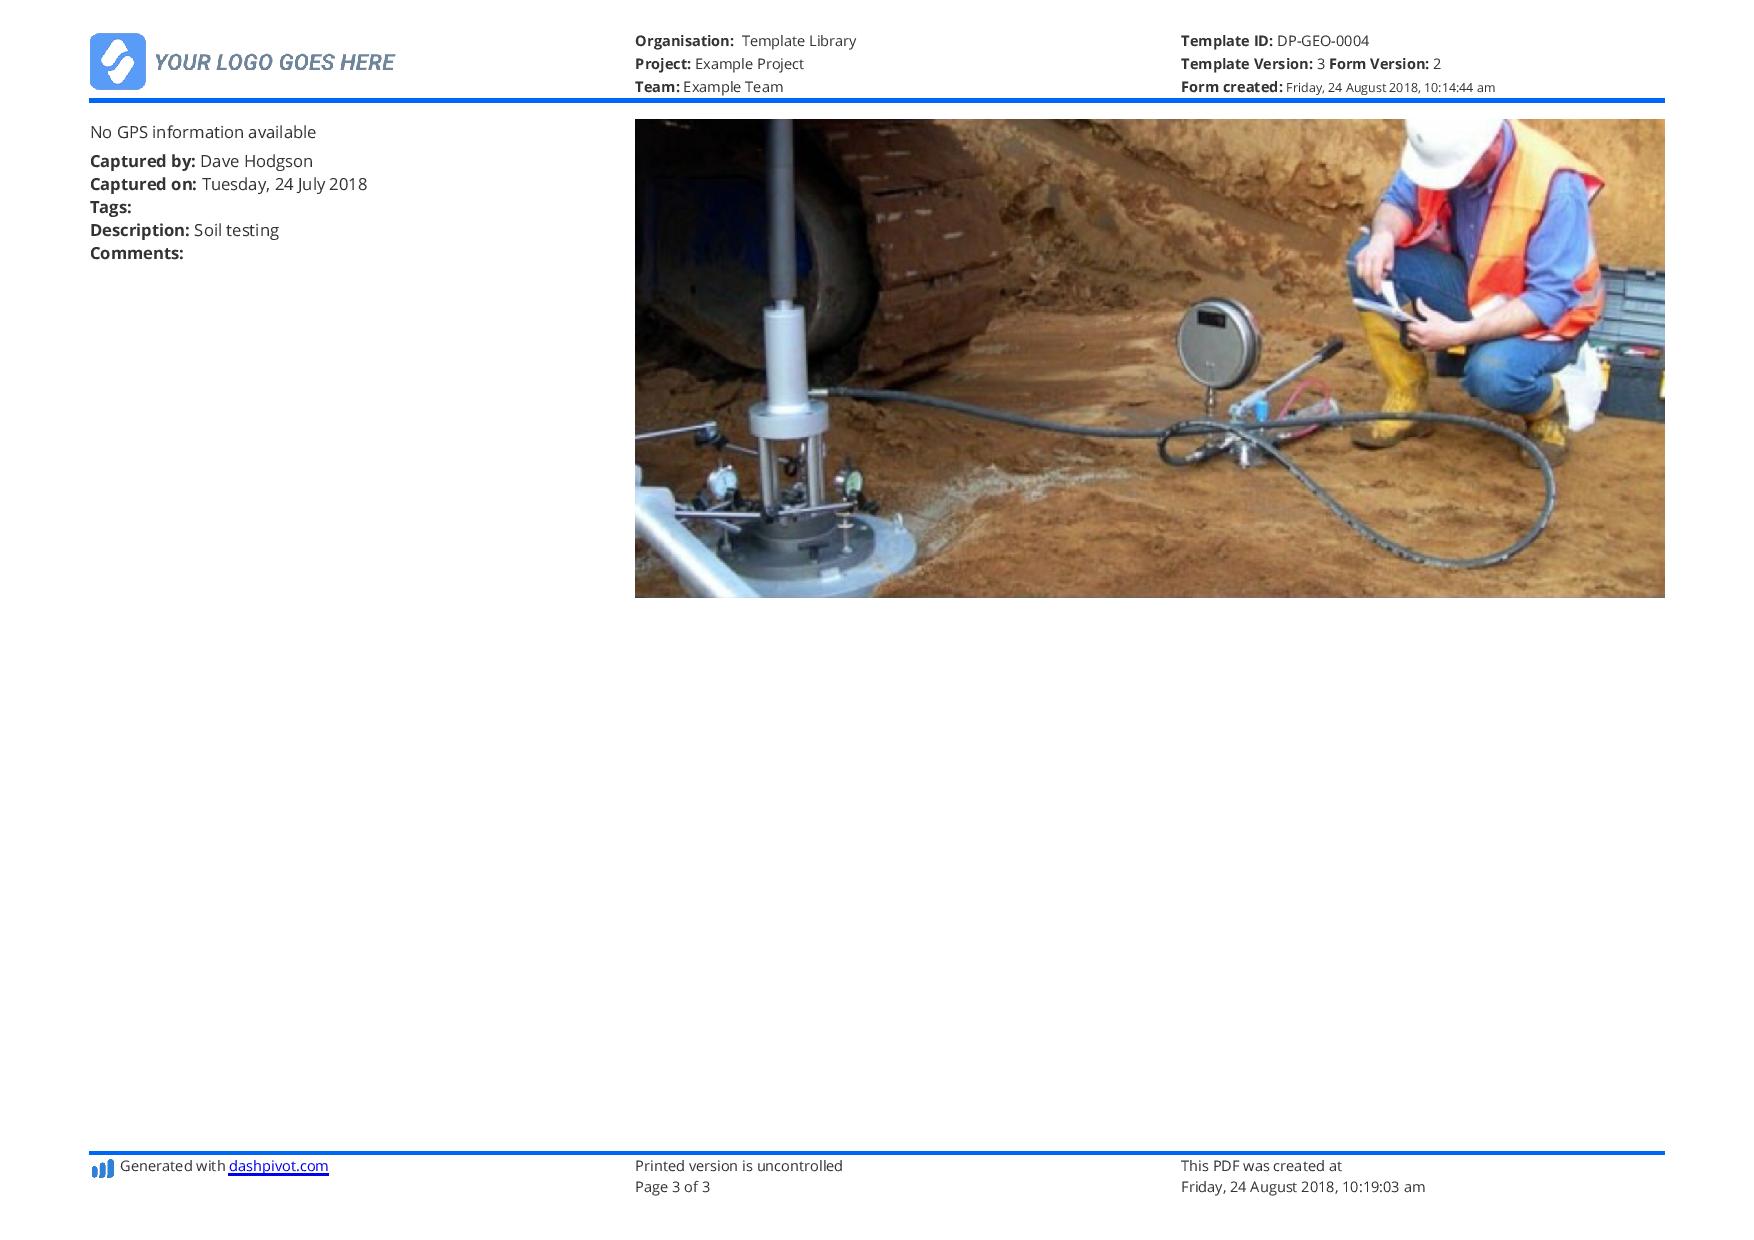Click the blue logo icon in header
Image resolution: width=1754 pixels, height=1240 pixels.
[118, 61]
